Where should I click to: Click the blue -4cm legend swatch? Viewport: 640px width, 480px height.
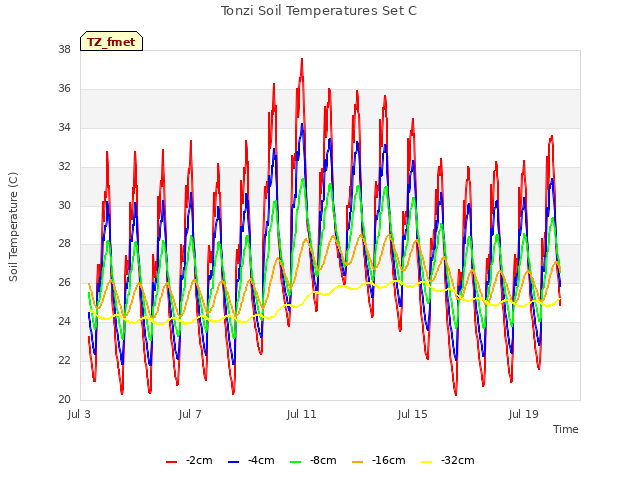tap(233, 462)
